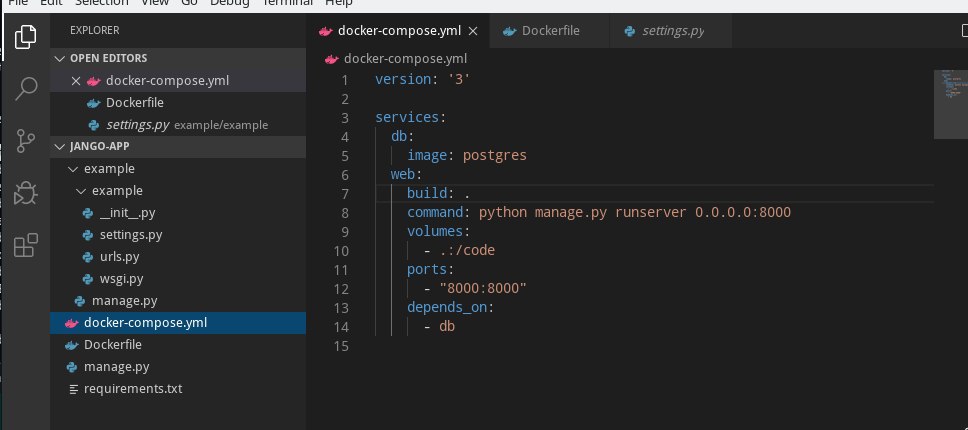Open wsgi.py in file tree

[178, 279]
